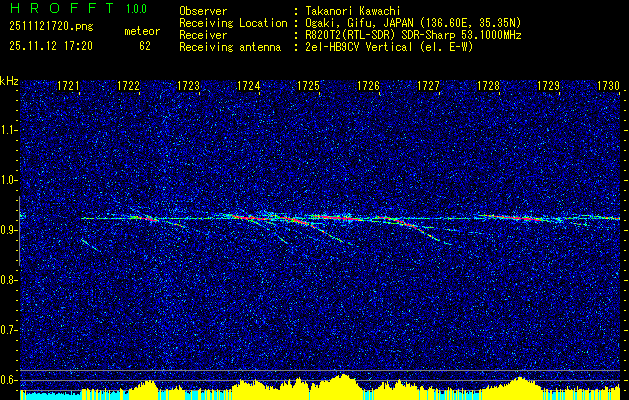This screenshot has width=629, height=400.
Task: Click the Receiver field label
Action: point(203,35)
